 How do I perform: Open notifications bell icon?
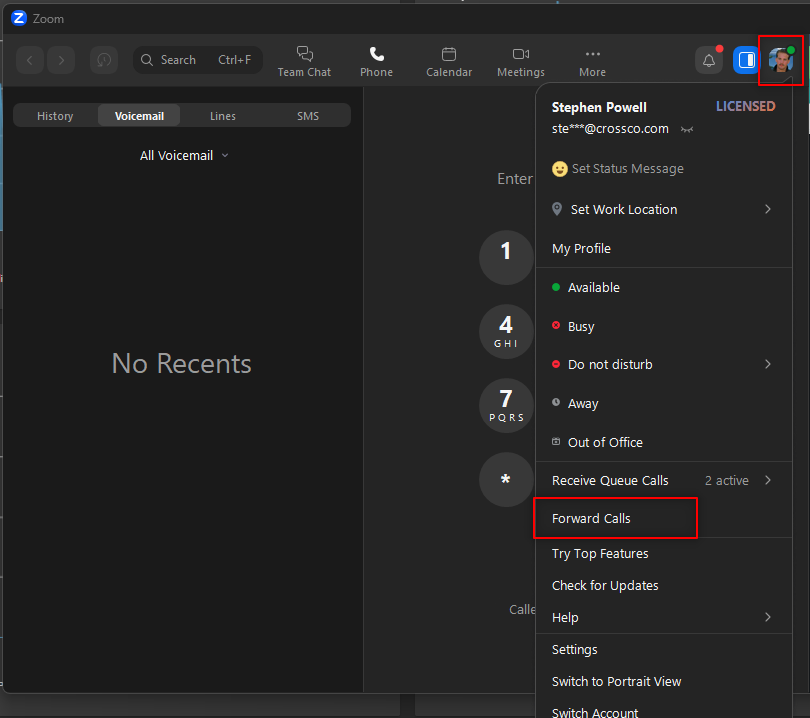click(x=709, y=60)
